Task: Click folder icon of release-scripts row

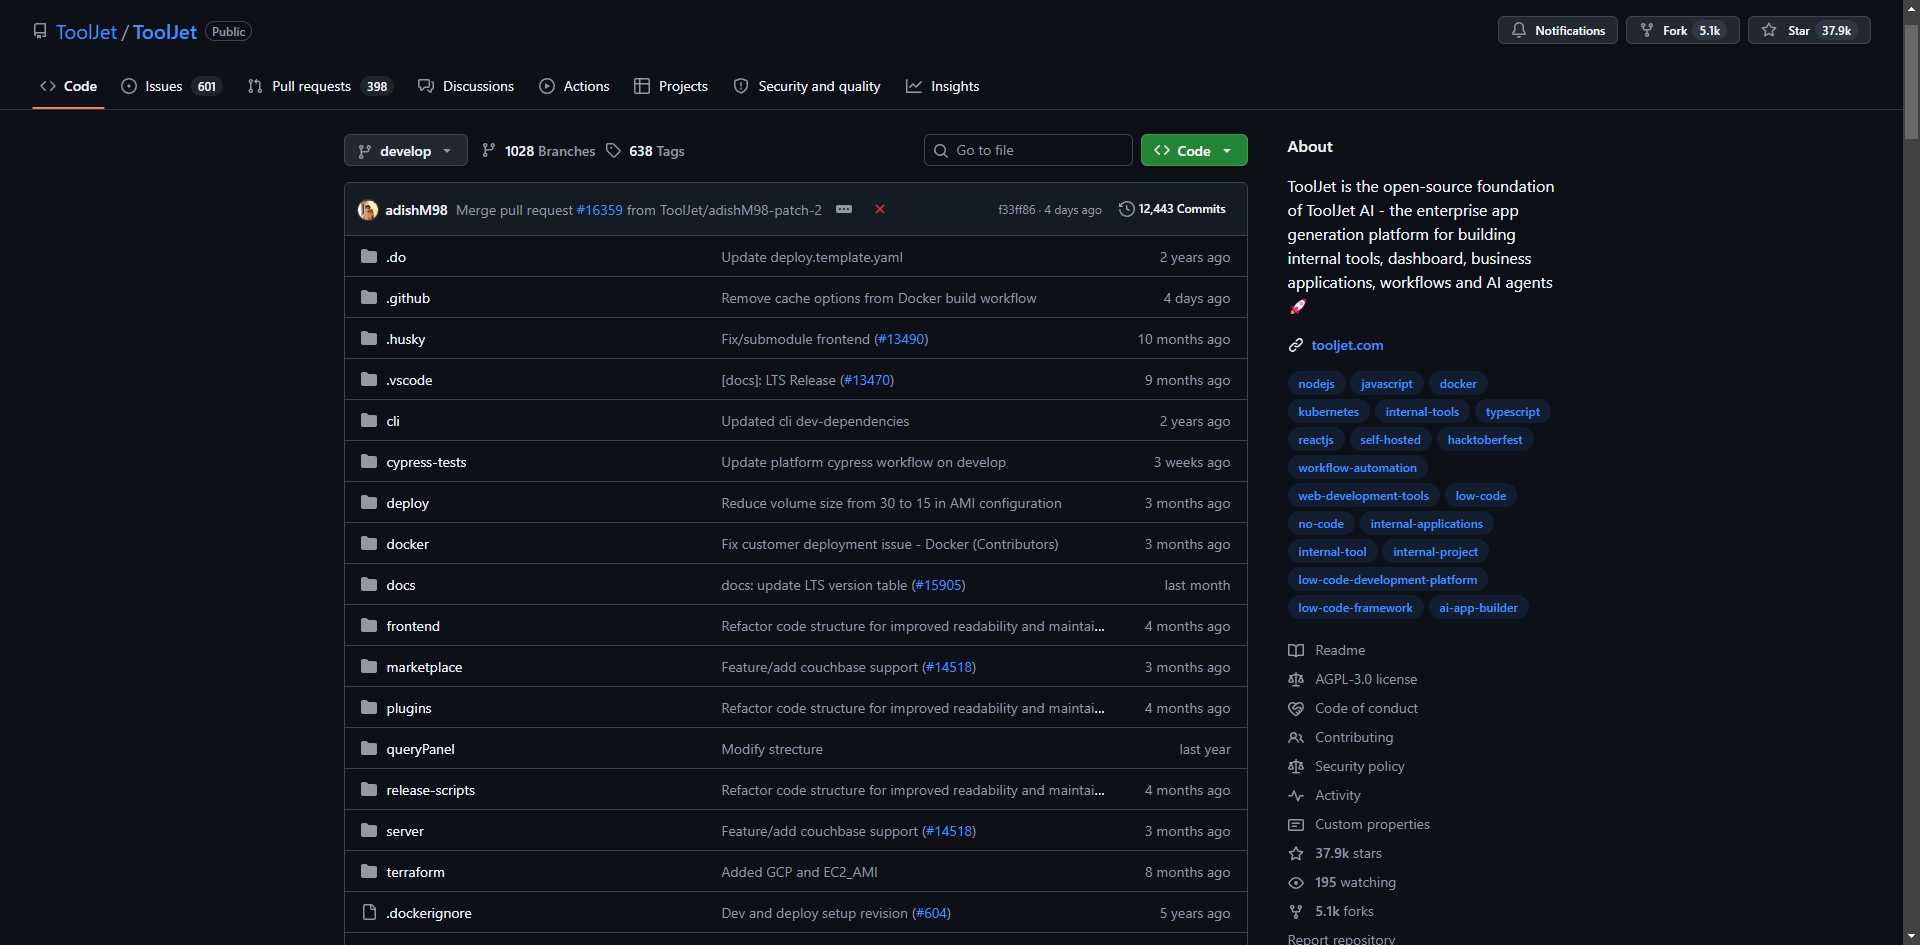Action: pyautogui.click(x=369, y=790)
